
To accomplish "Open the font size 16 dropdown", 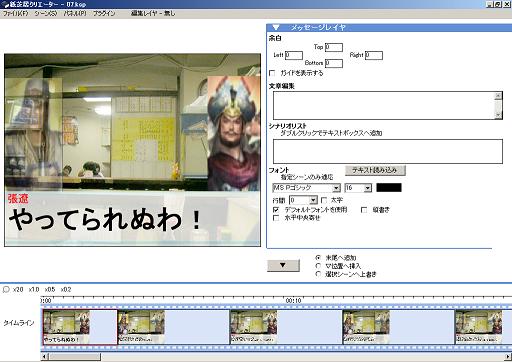I will pos(367,188).
